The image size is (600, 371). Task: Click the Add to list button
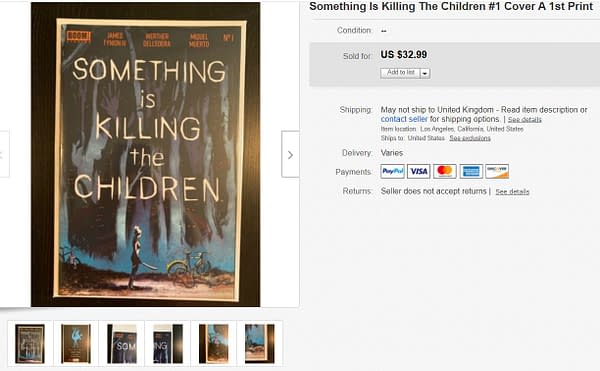point(400,73)
